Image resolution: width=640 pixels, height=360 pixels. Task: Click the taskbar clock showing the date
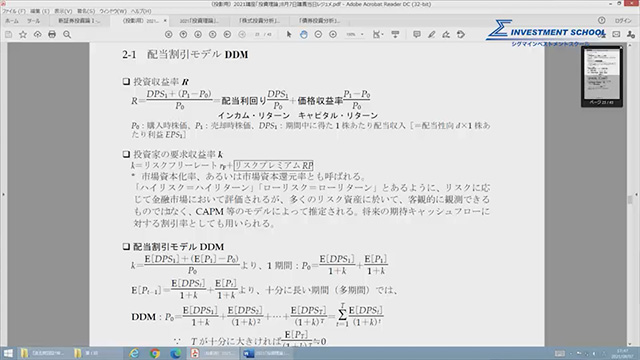pyautogui.click(x=622, y=353)
